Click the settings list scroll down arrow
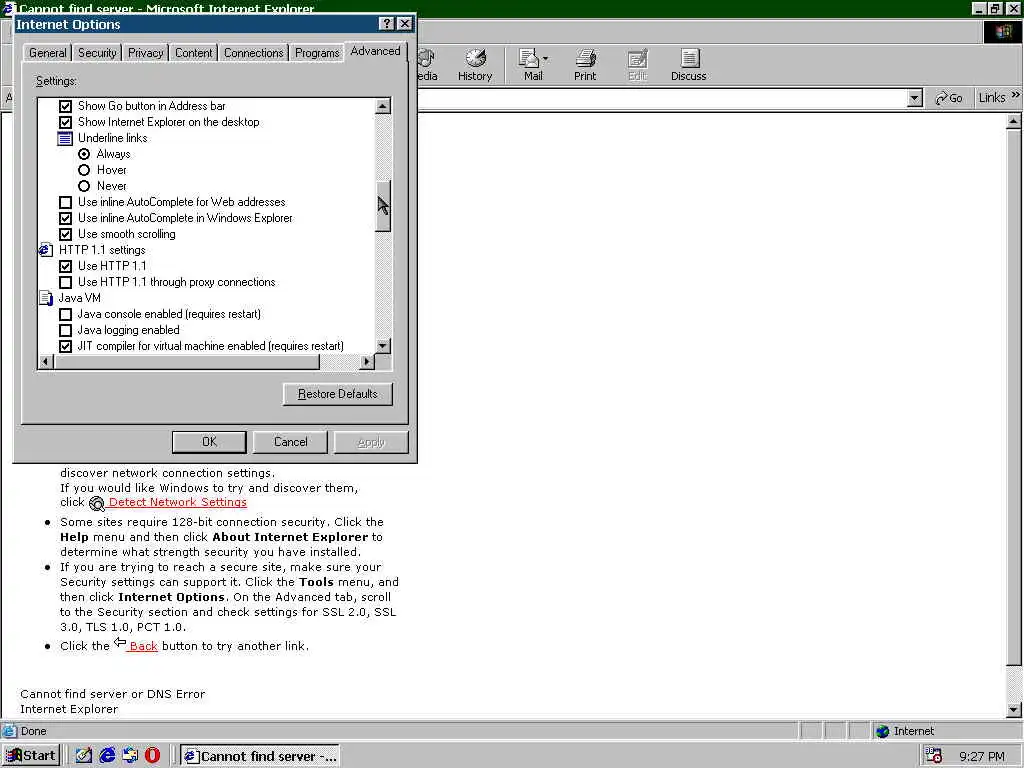This screenshot has height=768, width=1024. click(x=383, y=346)
